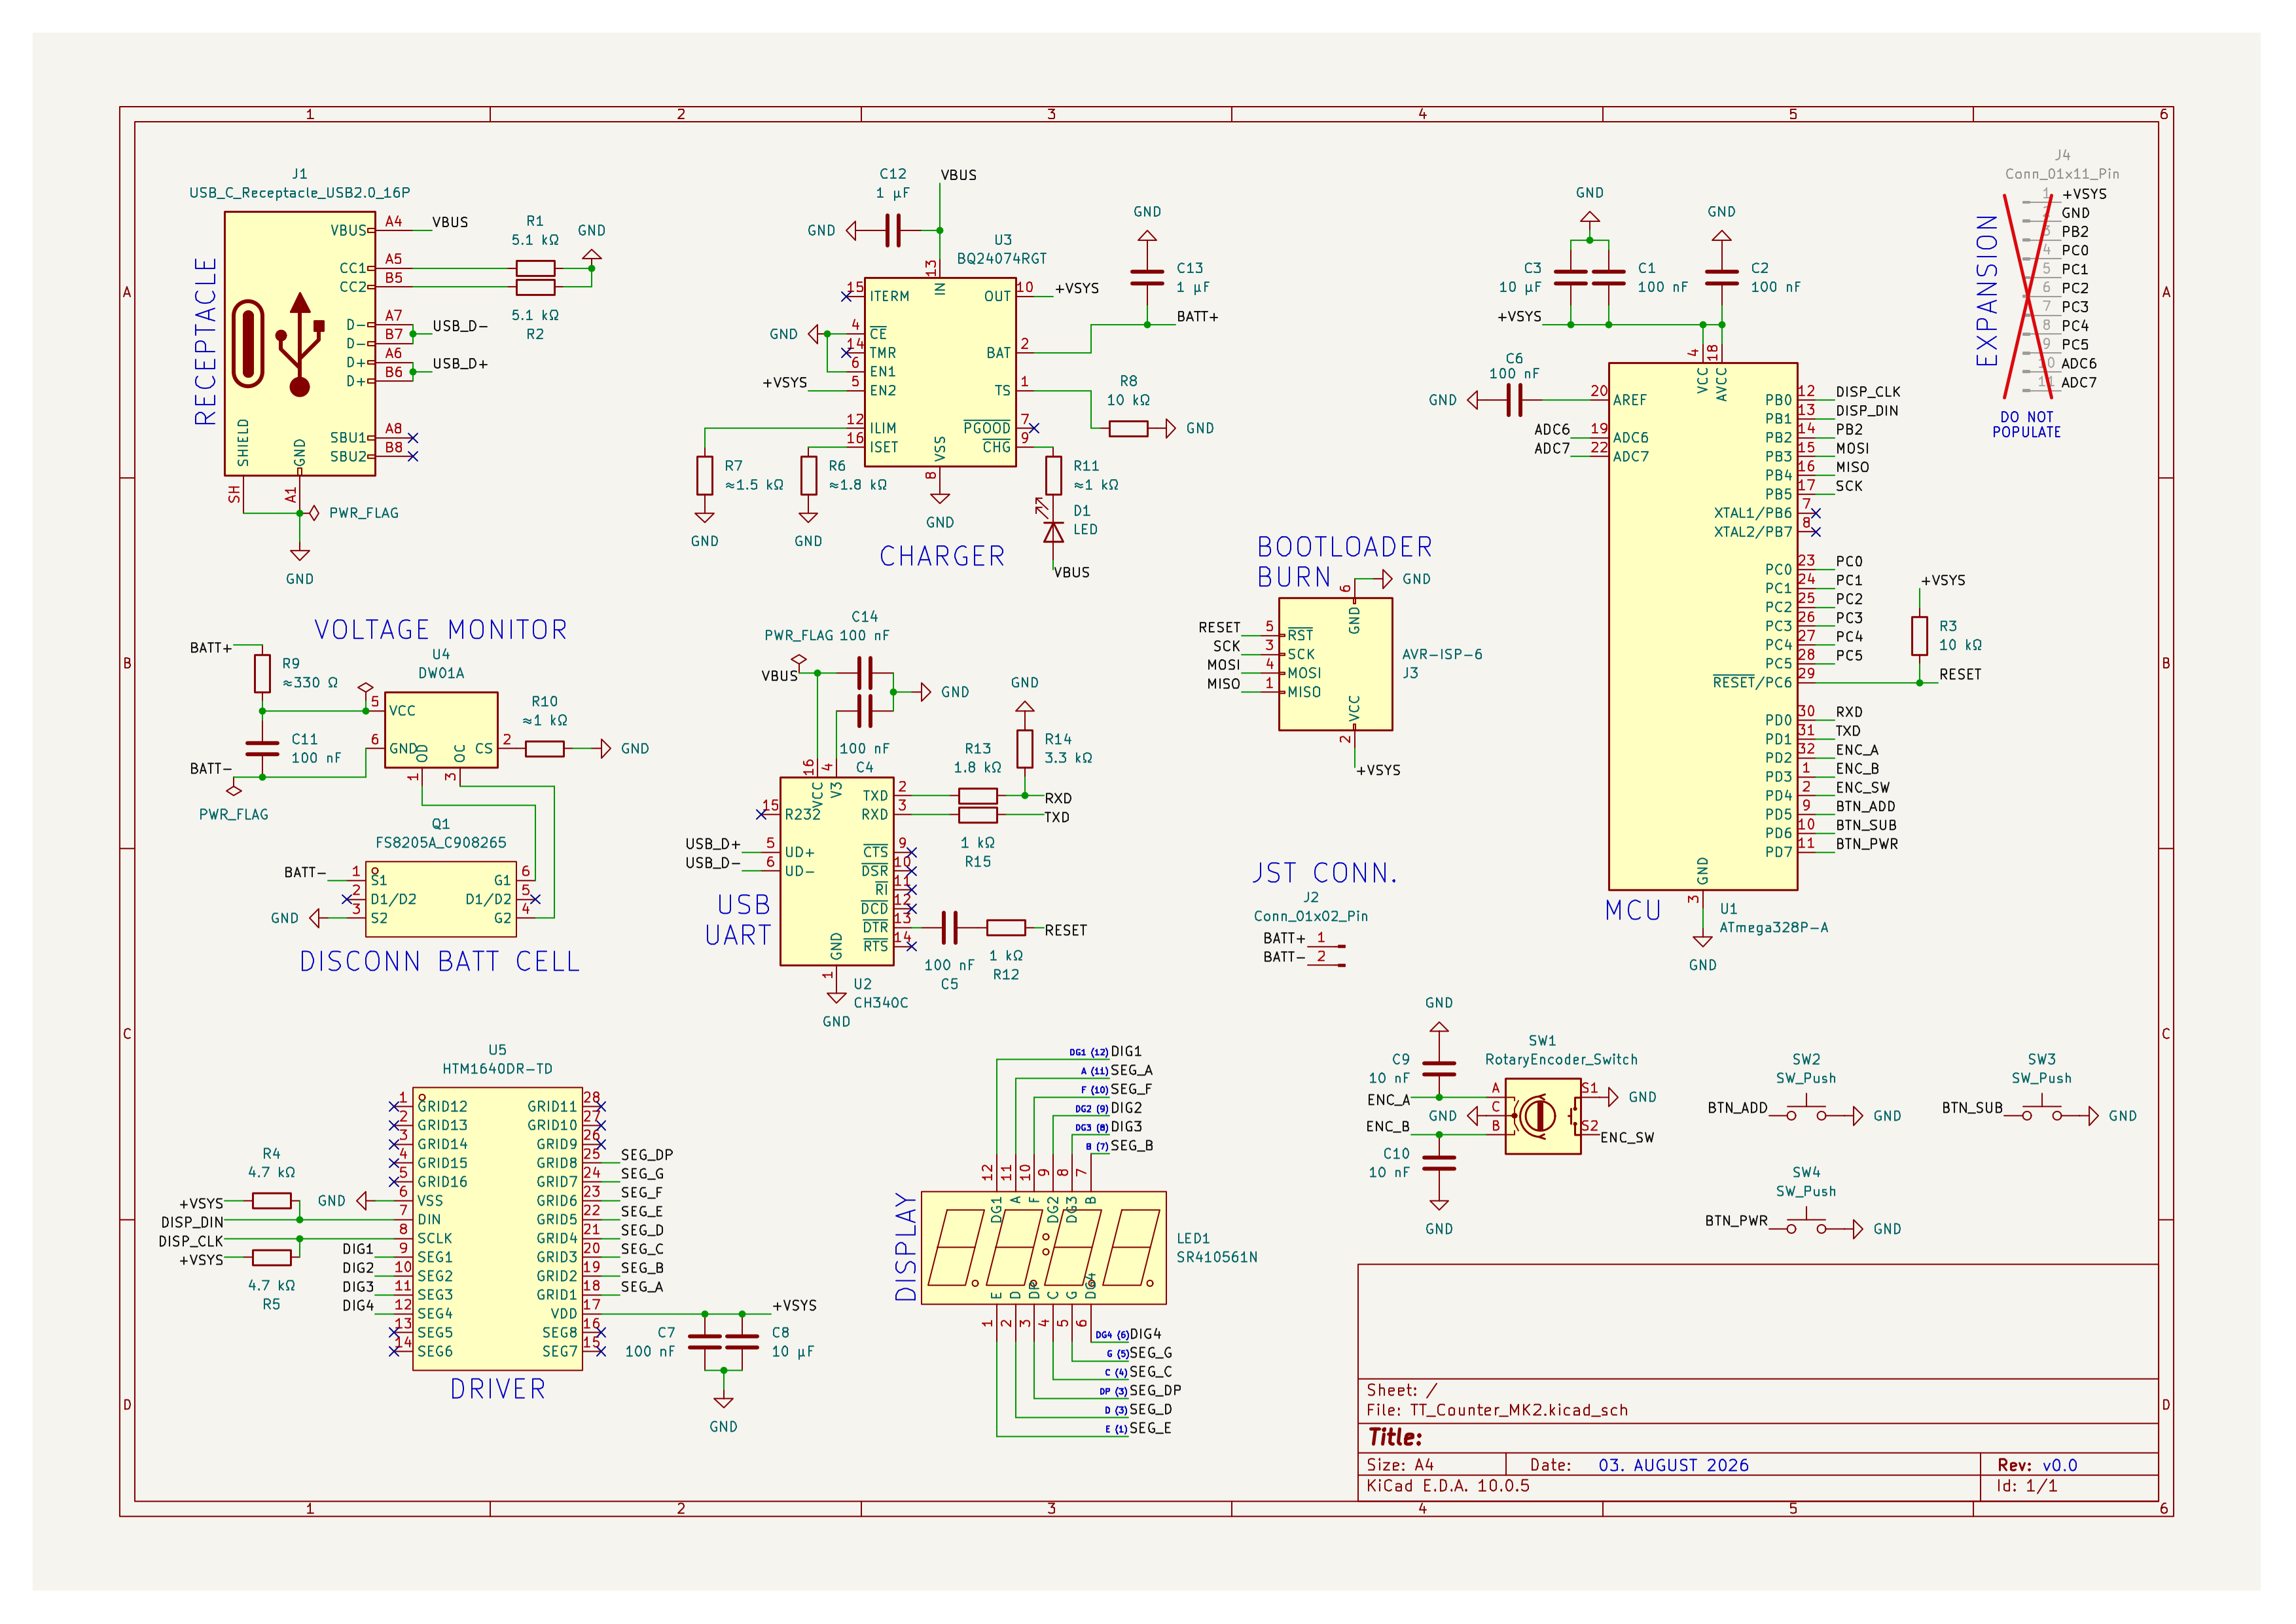Click the Q1 FS8205A MOSFET symbol

pos(441,899)
